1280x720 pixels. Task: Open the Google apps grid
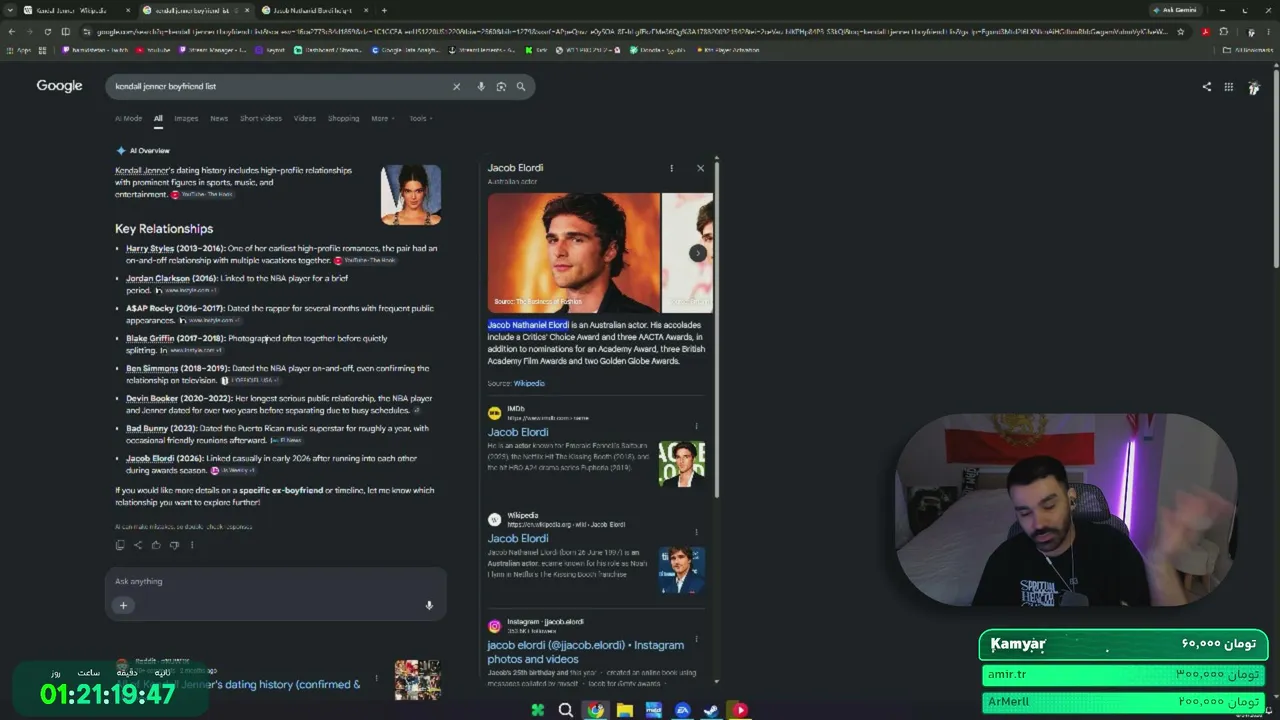pyautogui.click(x=1229, y=87)
